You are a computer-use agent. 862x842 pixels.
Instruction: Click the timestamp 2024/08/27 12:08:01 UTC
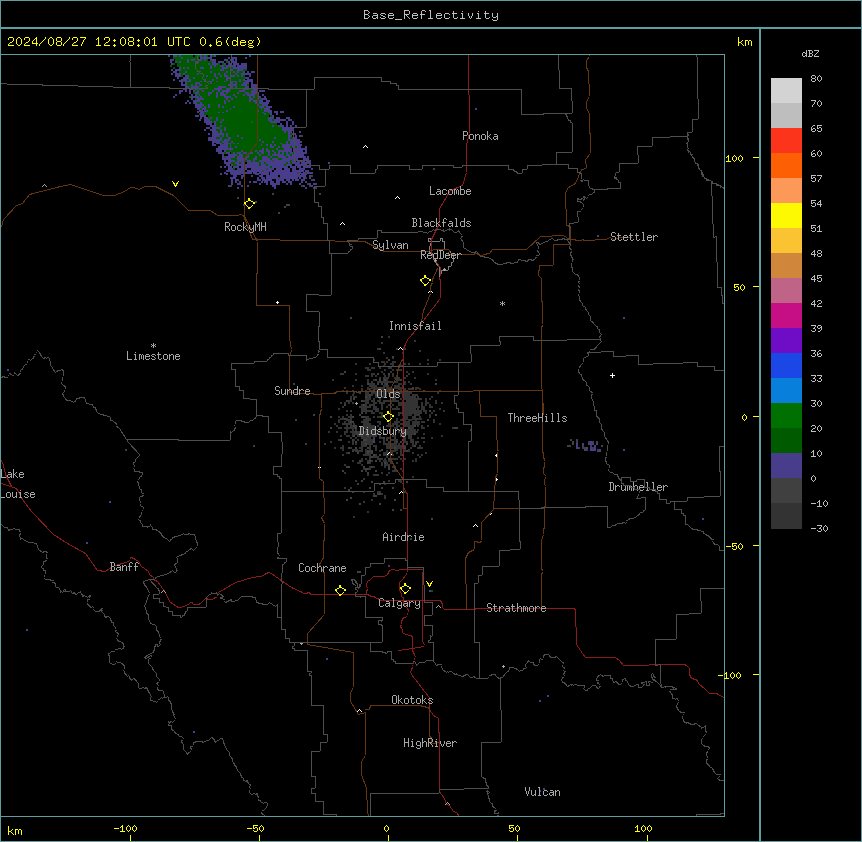click(99, 42)
